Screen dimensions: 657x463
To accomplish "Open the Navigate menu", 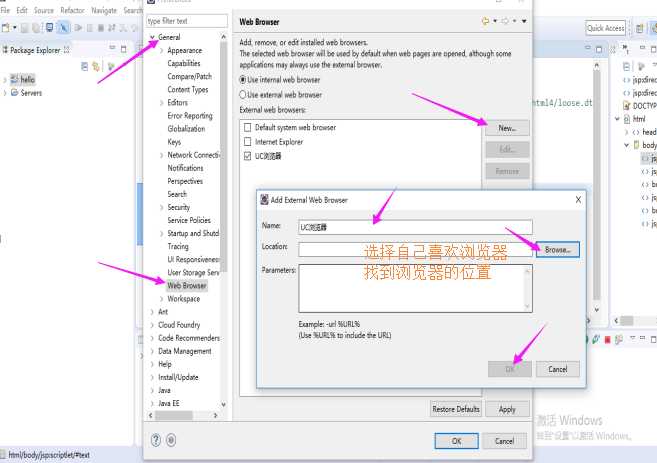I will 104,10.
